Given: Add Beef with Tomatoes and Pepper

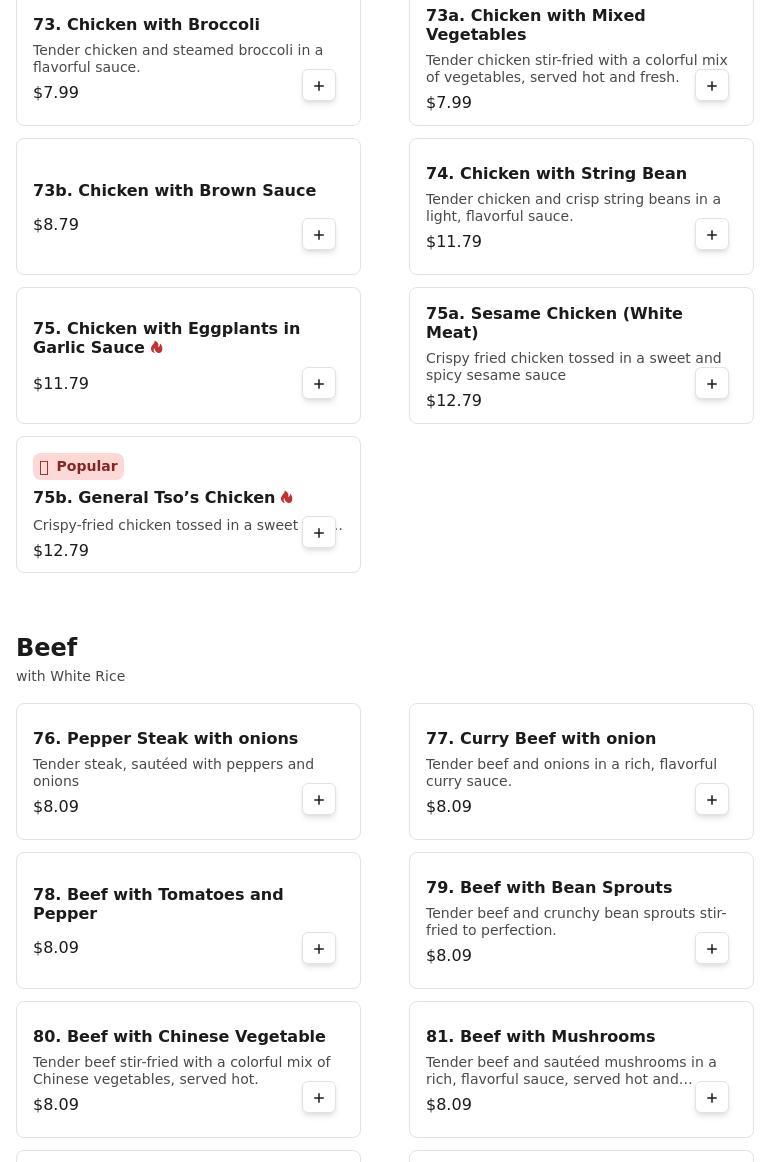Looking at the screenshot, I should click(x=319, y=949).
